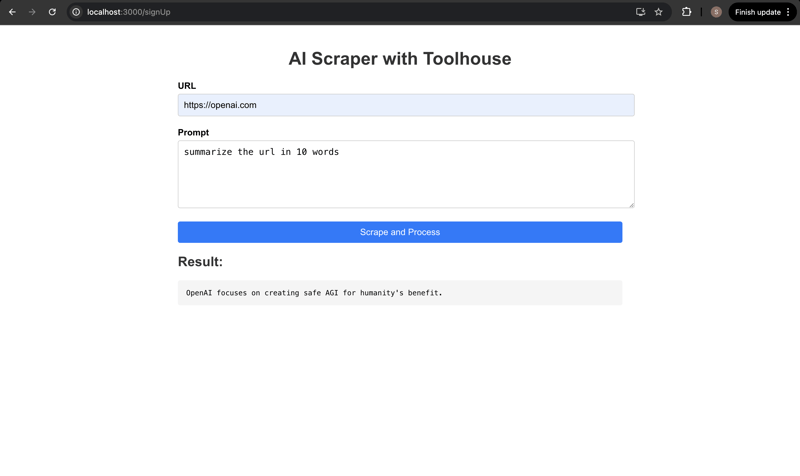Click the URL field label
Screen dimensions: 800x476
[x=187, y=86]
